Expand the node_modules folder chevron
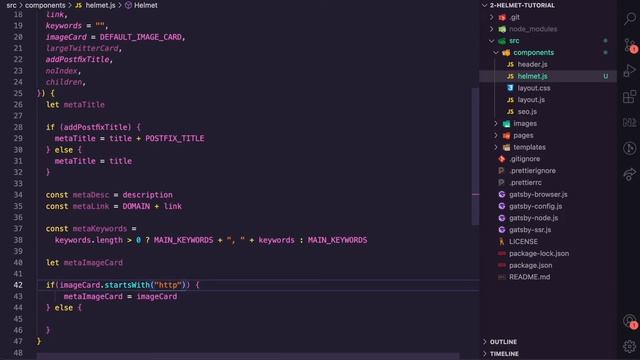Screen dimensions: 640x360 (492, 29)
